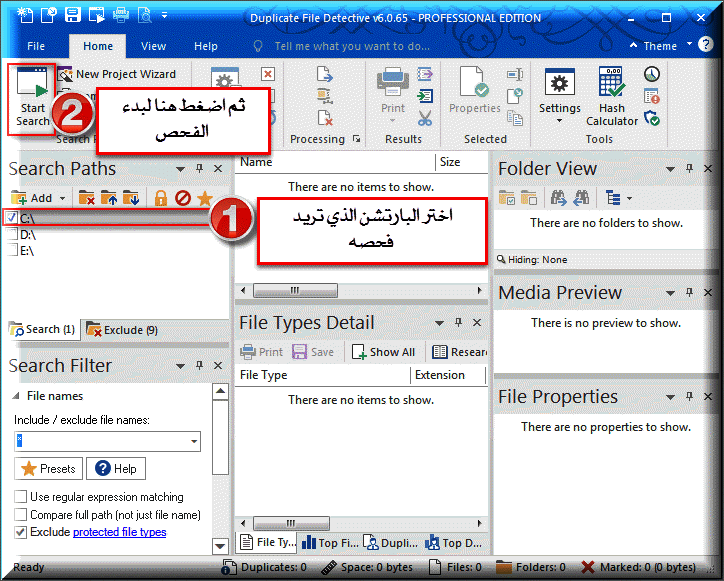Open the protected file types link
Screen dimensions: 724x581
click(x=120, y=532)
